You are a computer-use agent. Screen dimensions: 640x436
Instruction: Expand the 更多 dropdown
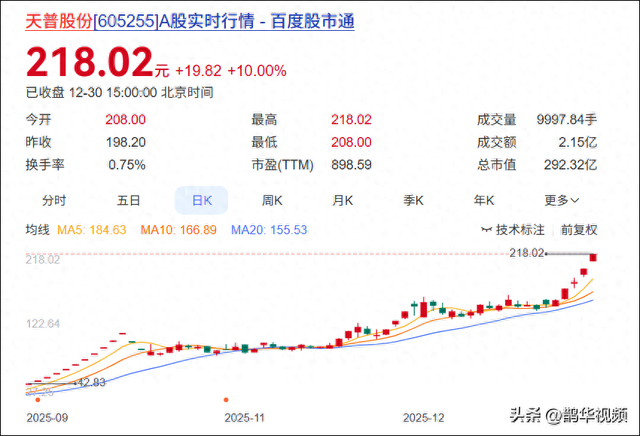(562, 200)
